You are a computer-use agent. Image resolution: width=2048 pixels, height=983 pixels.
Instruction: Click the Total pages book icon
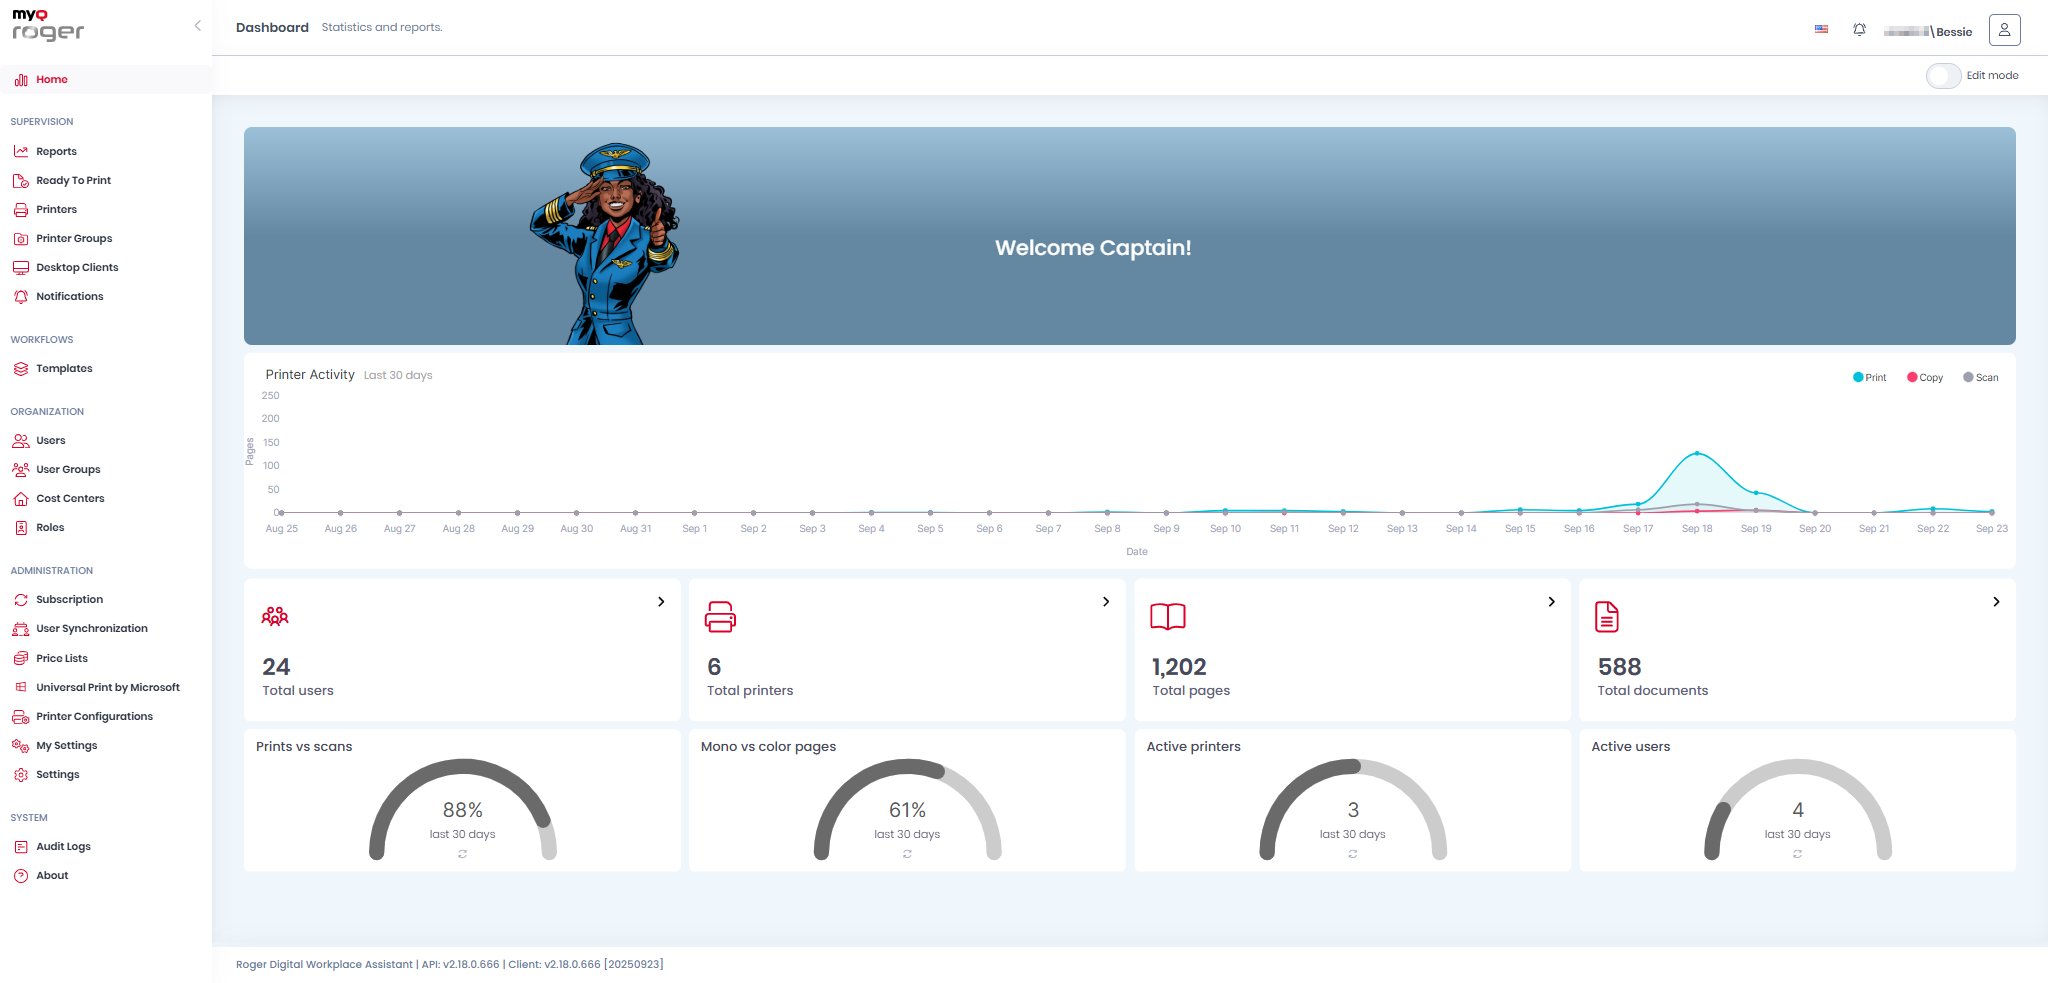pos(1167,617)
